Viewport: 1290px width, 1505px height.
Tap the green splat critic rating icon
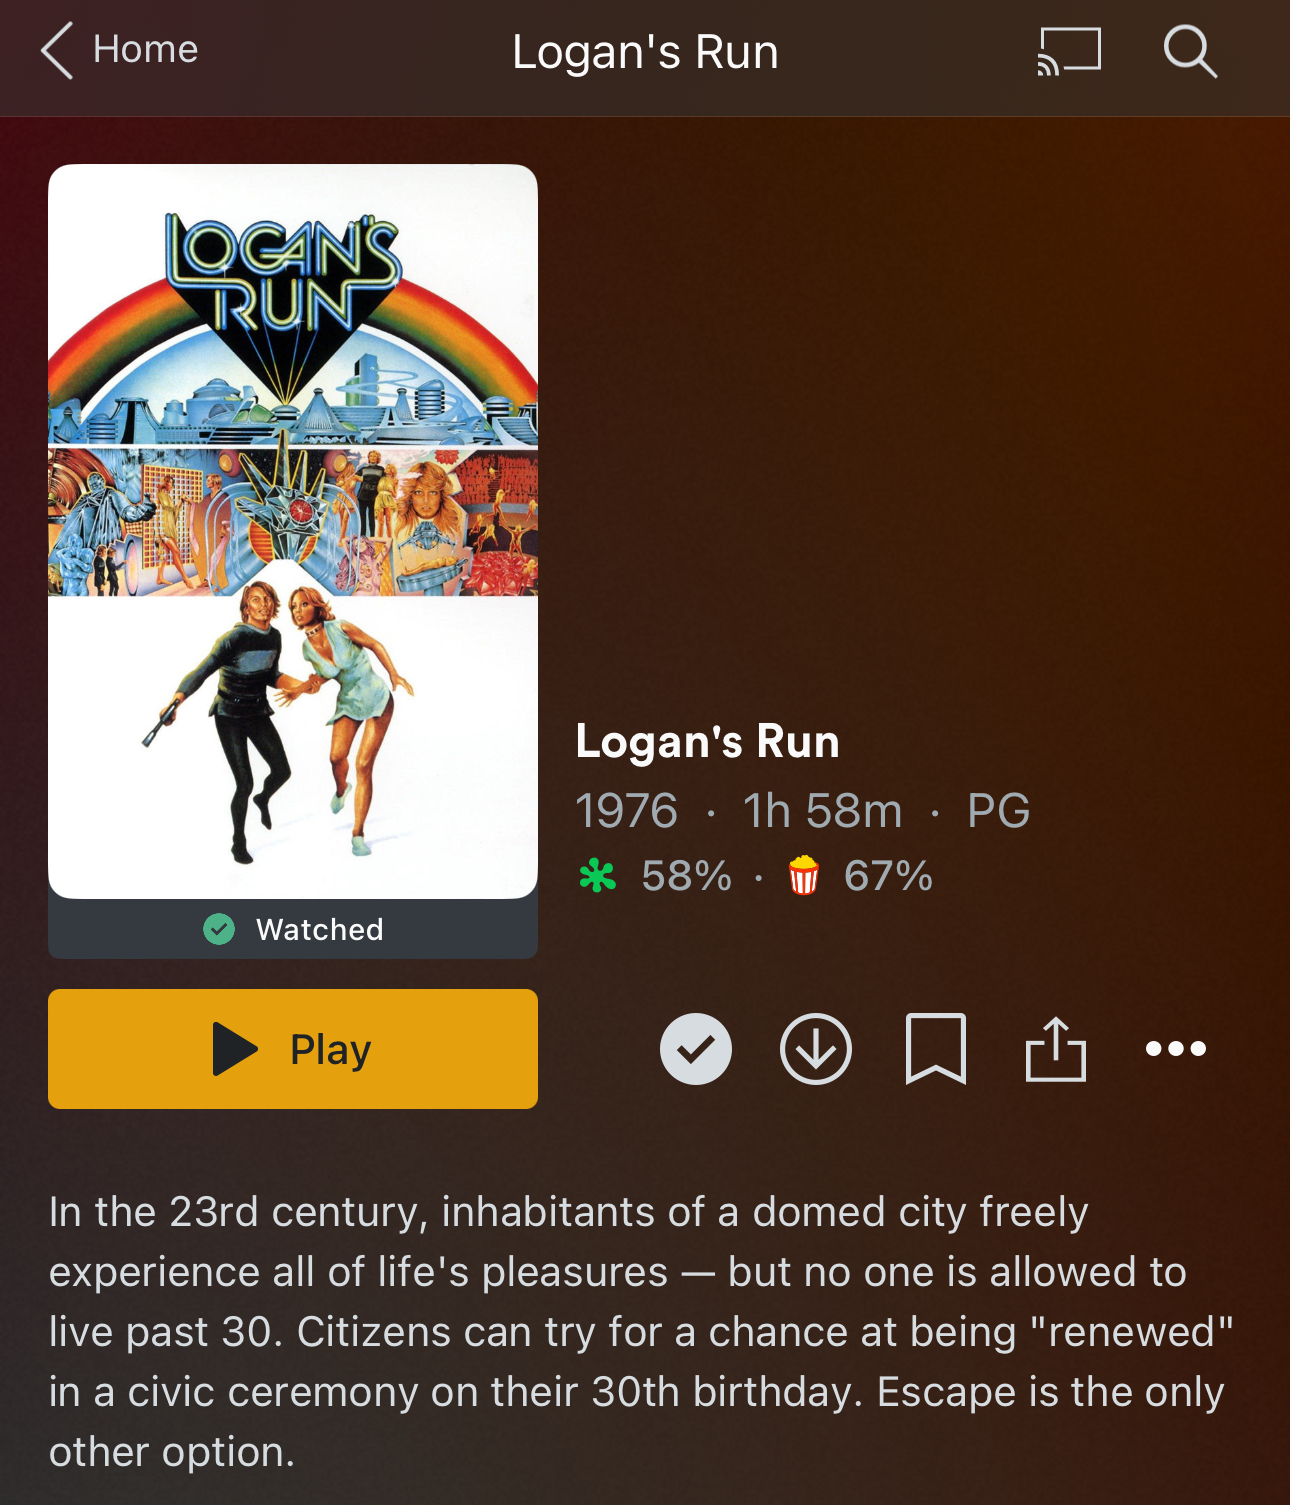point(598,876)
